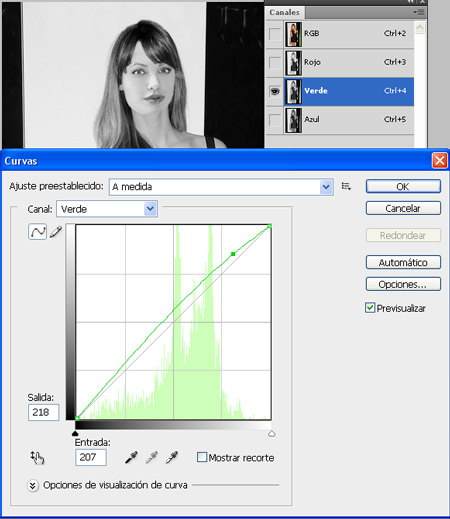Select the Canales panel tab
450x519 pixels.
[x=284, y=12]
